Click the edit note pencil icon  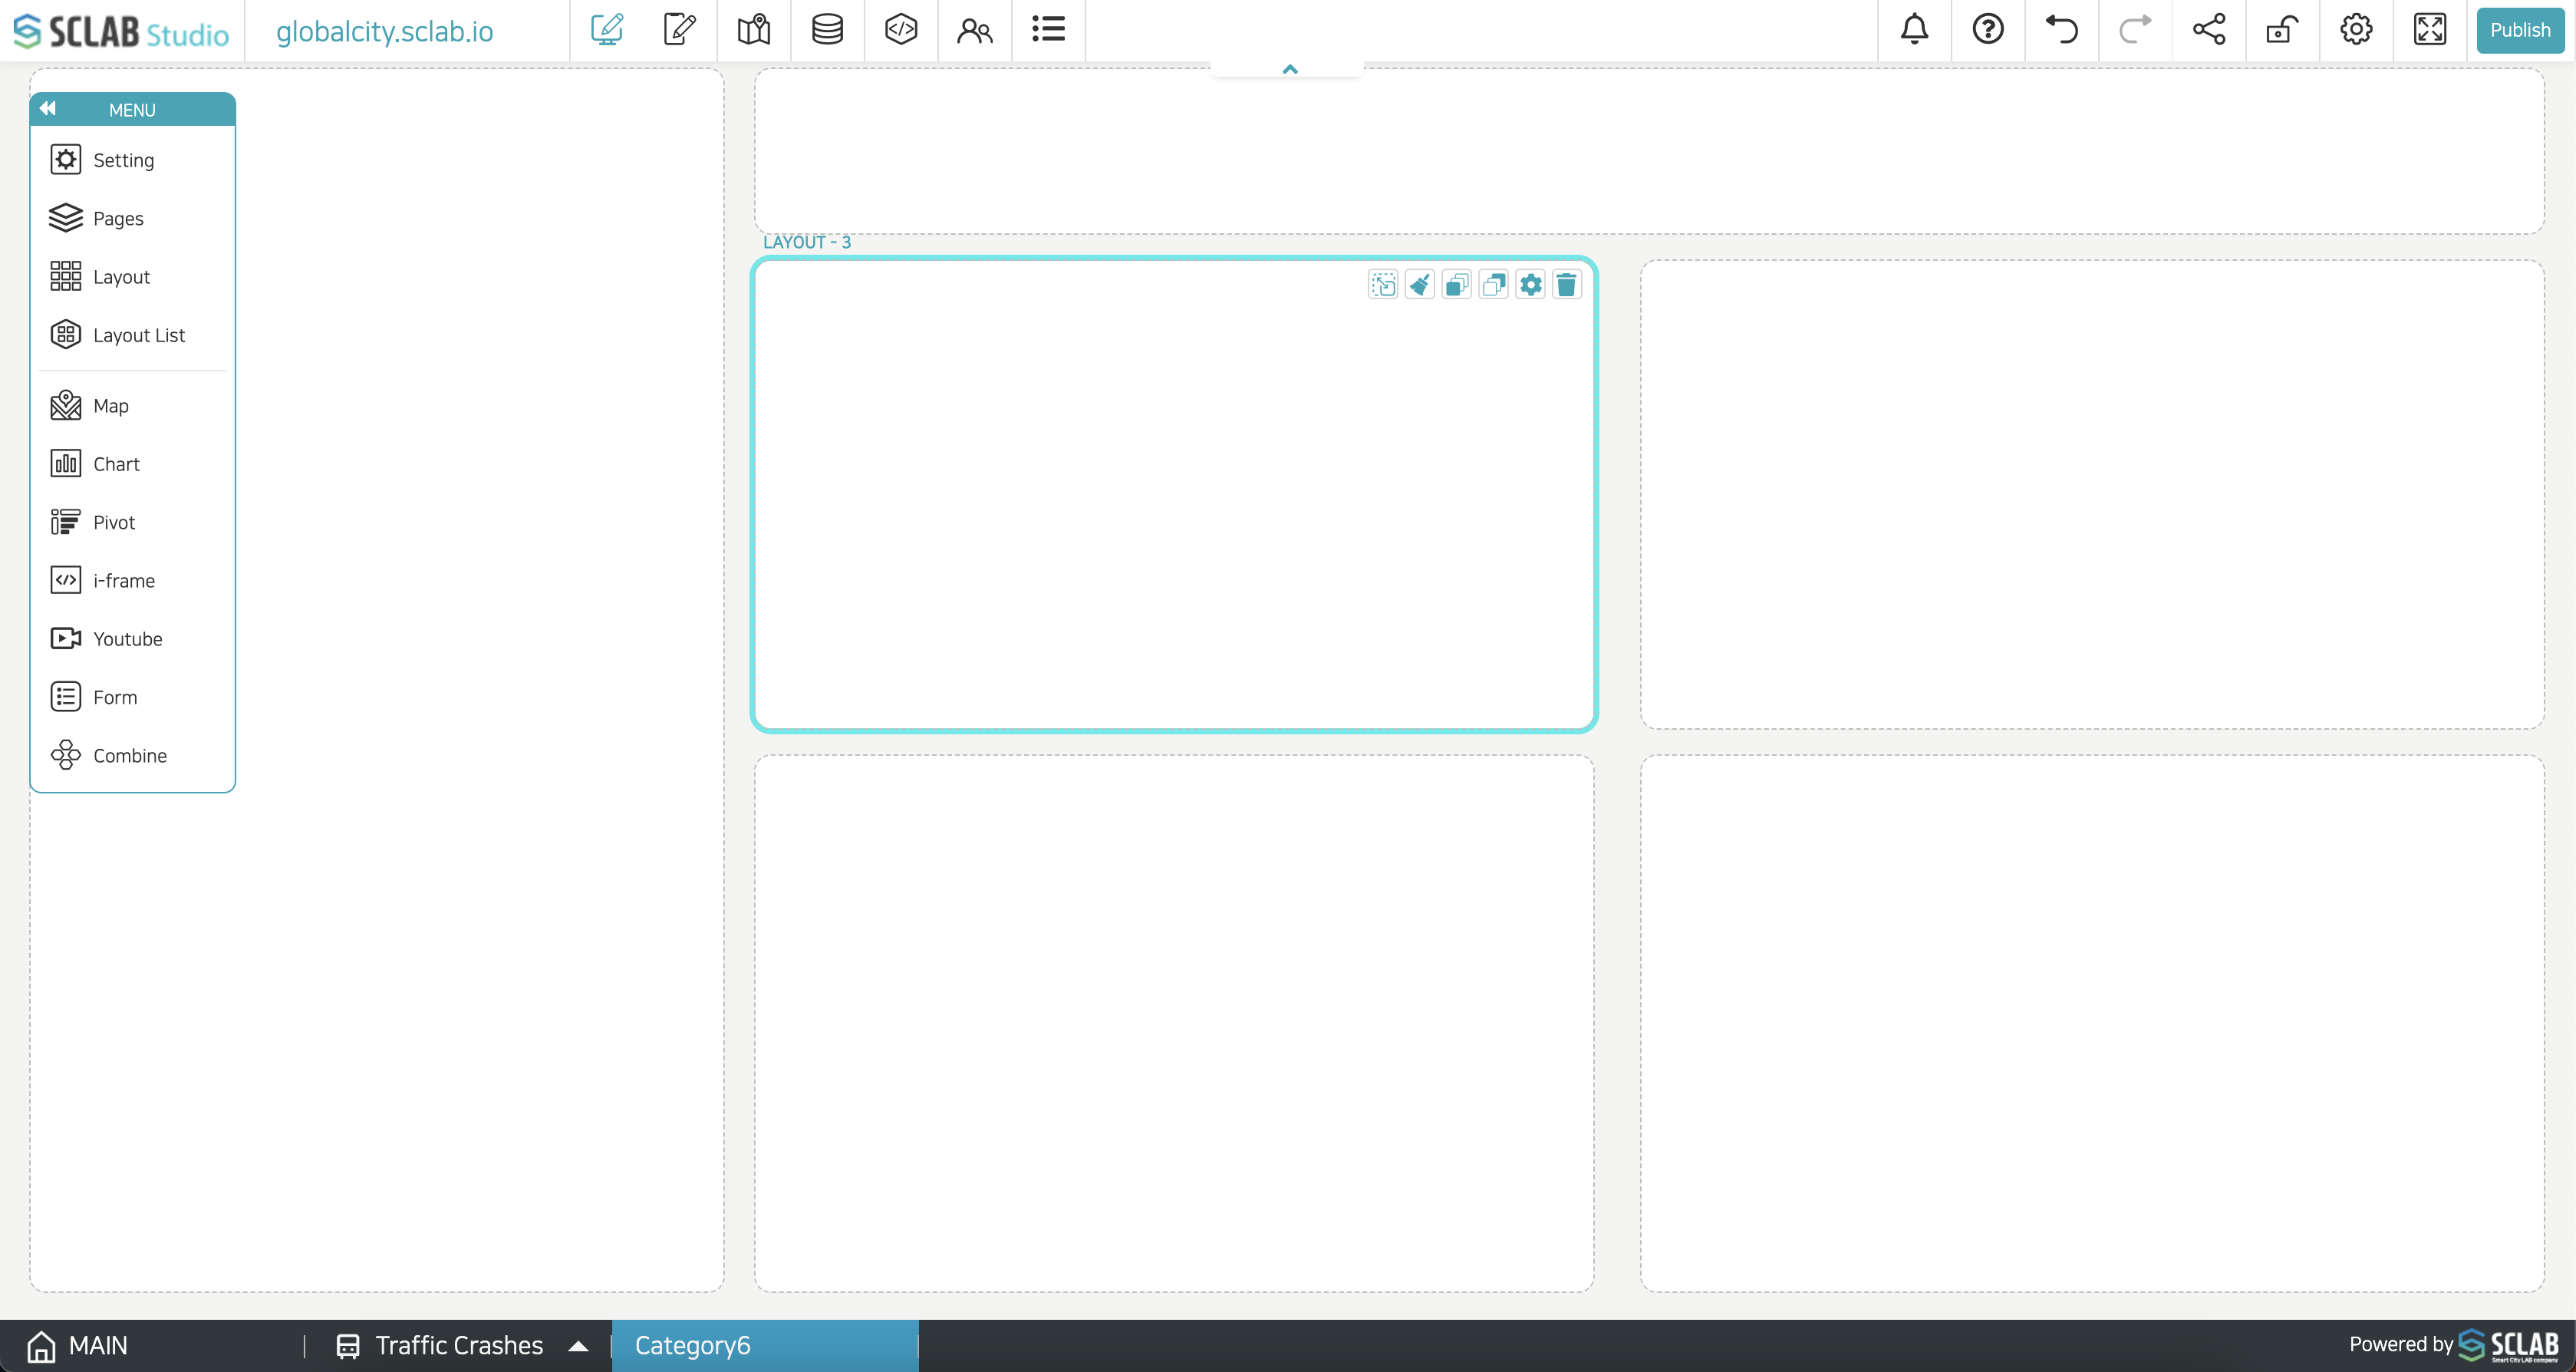tap(680, 30)
